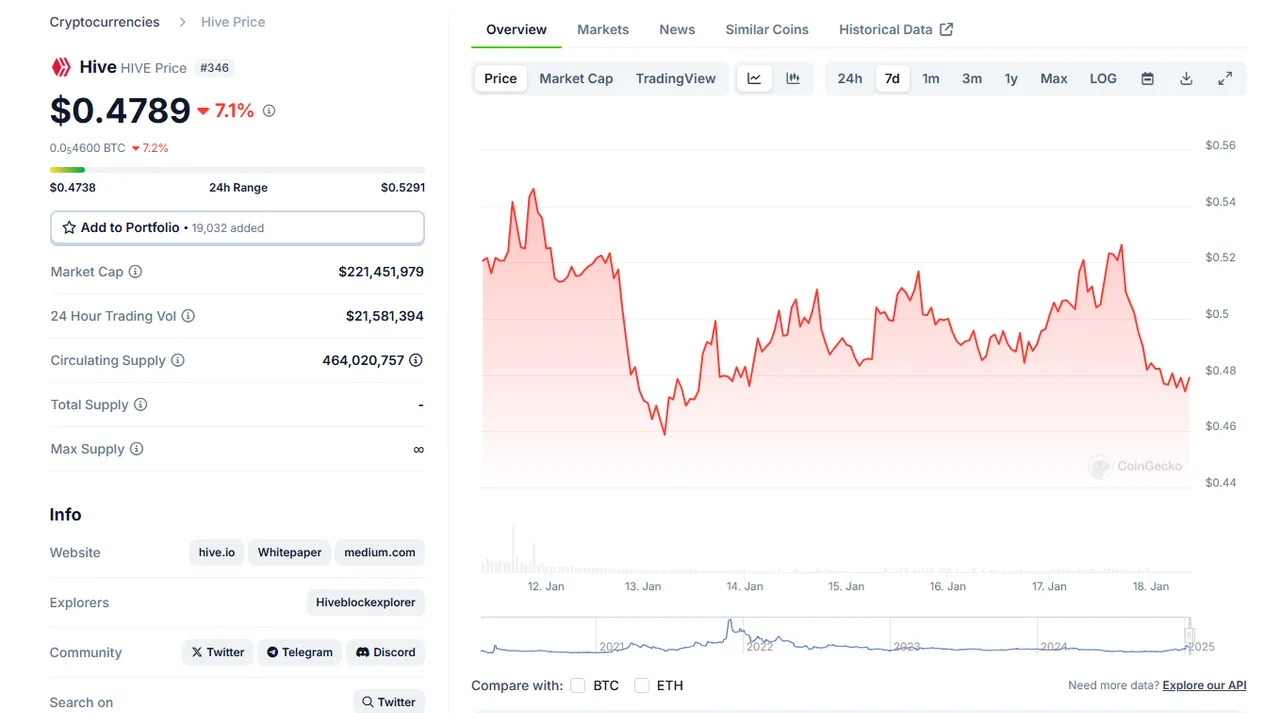The height and width of the screenshot is (713, 1280).
Task: Click the $0.5291 24h high value
Action: pyautogui.click(x=403, y=188)
